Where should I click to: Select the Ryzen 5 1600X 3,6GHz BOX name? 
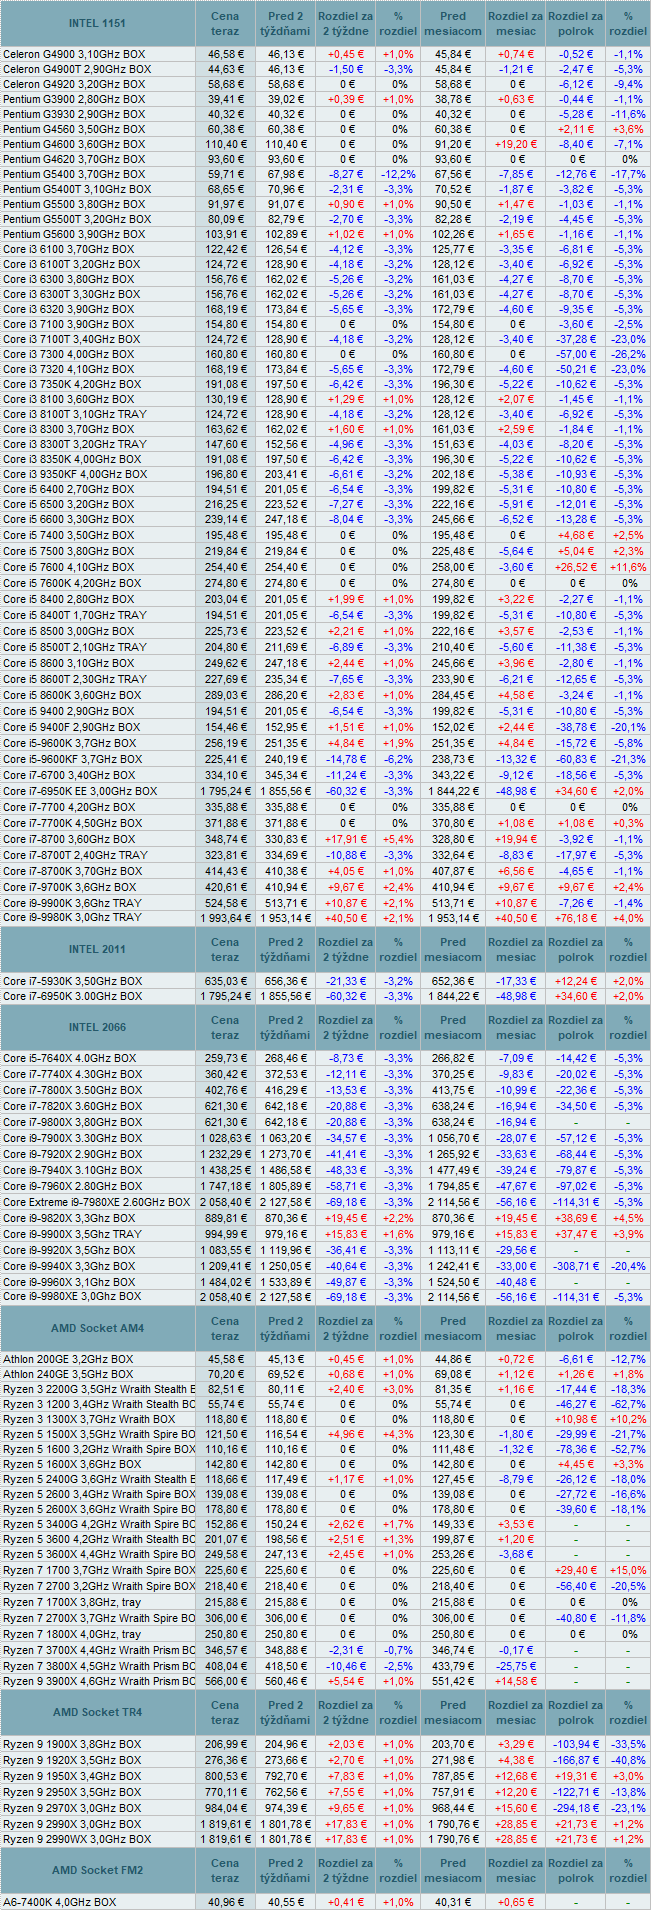pos(72,1464)
